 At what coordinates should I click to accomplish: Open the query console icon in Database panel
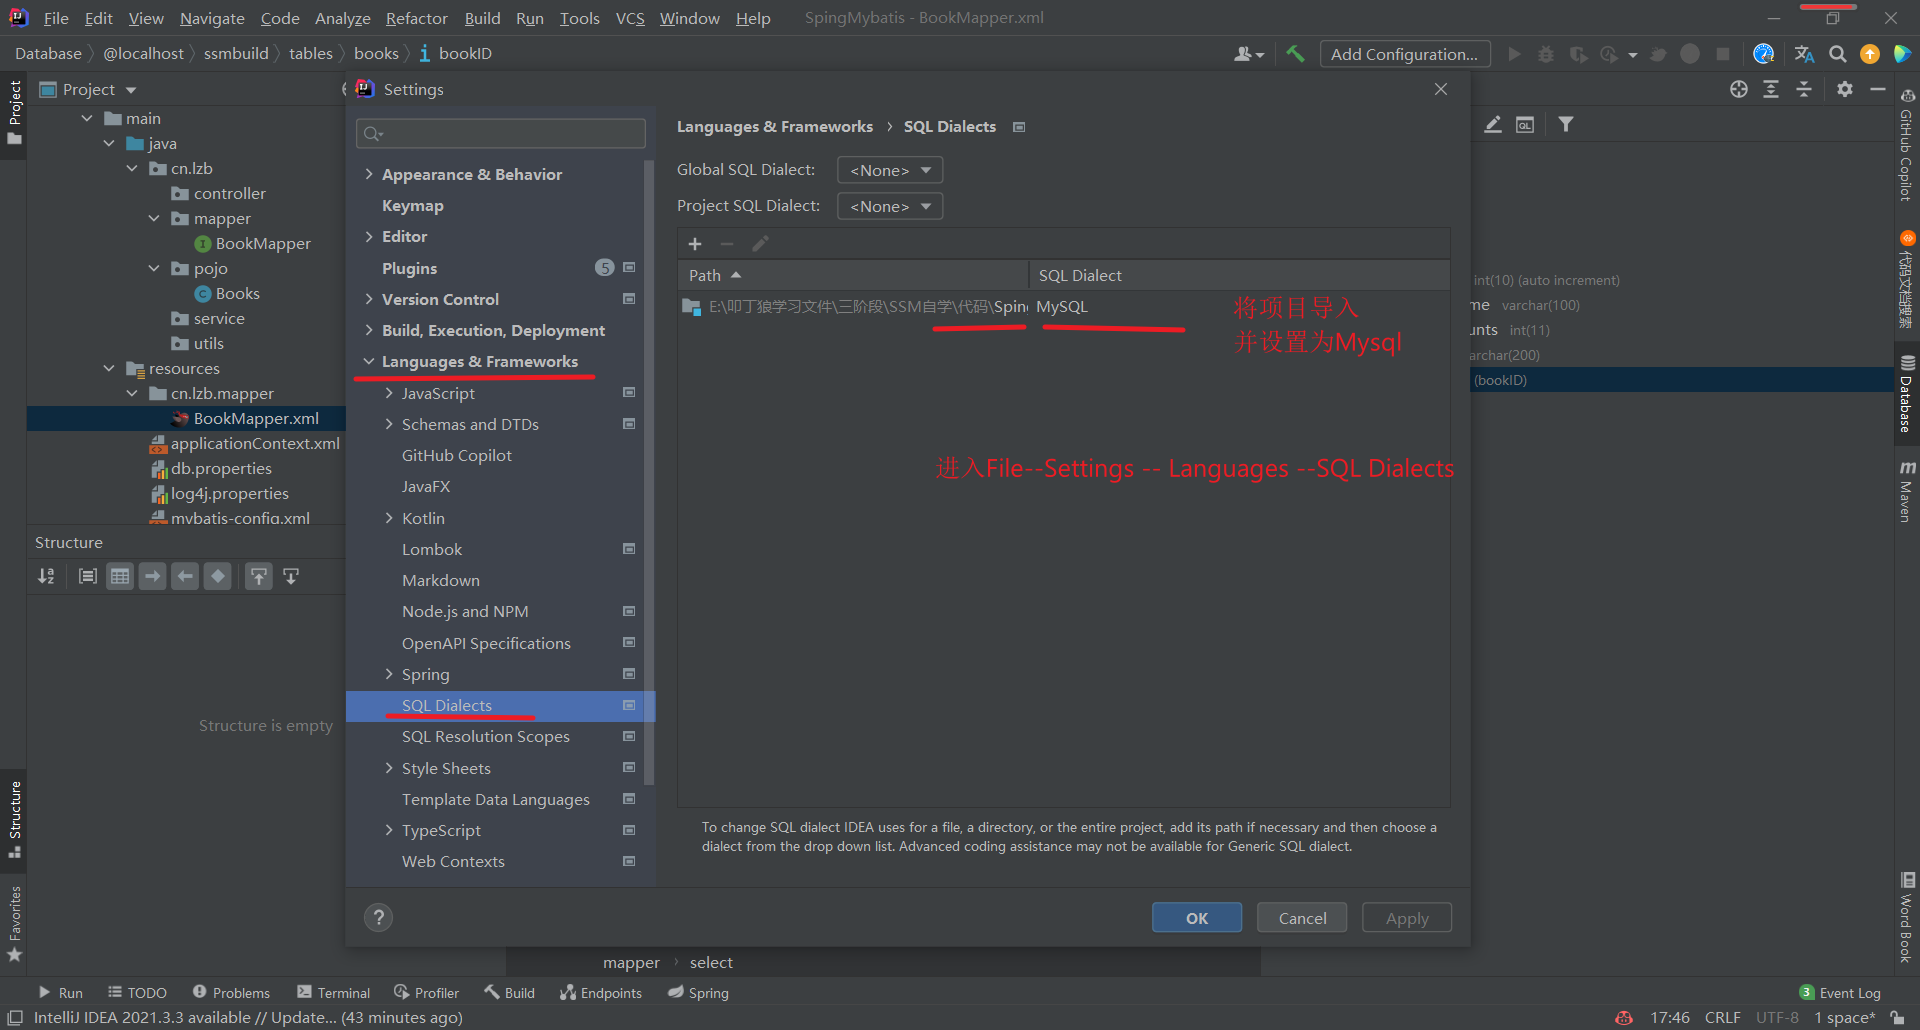pyautogui.click(x=1525, y=124)
